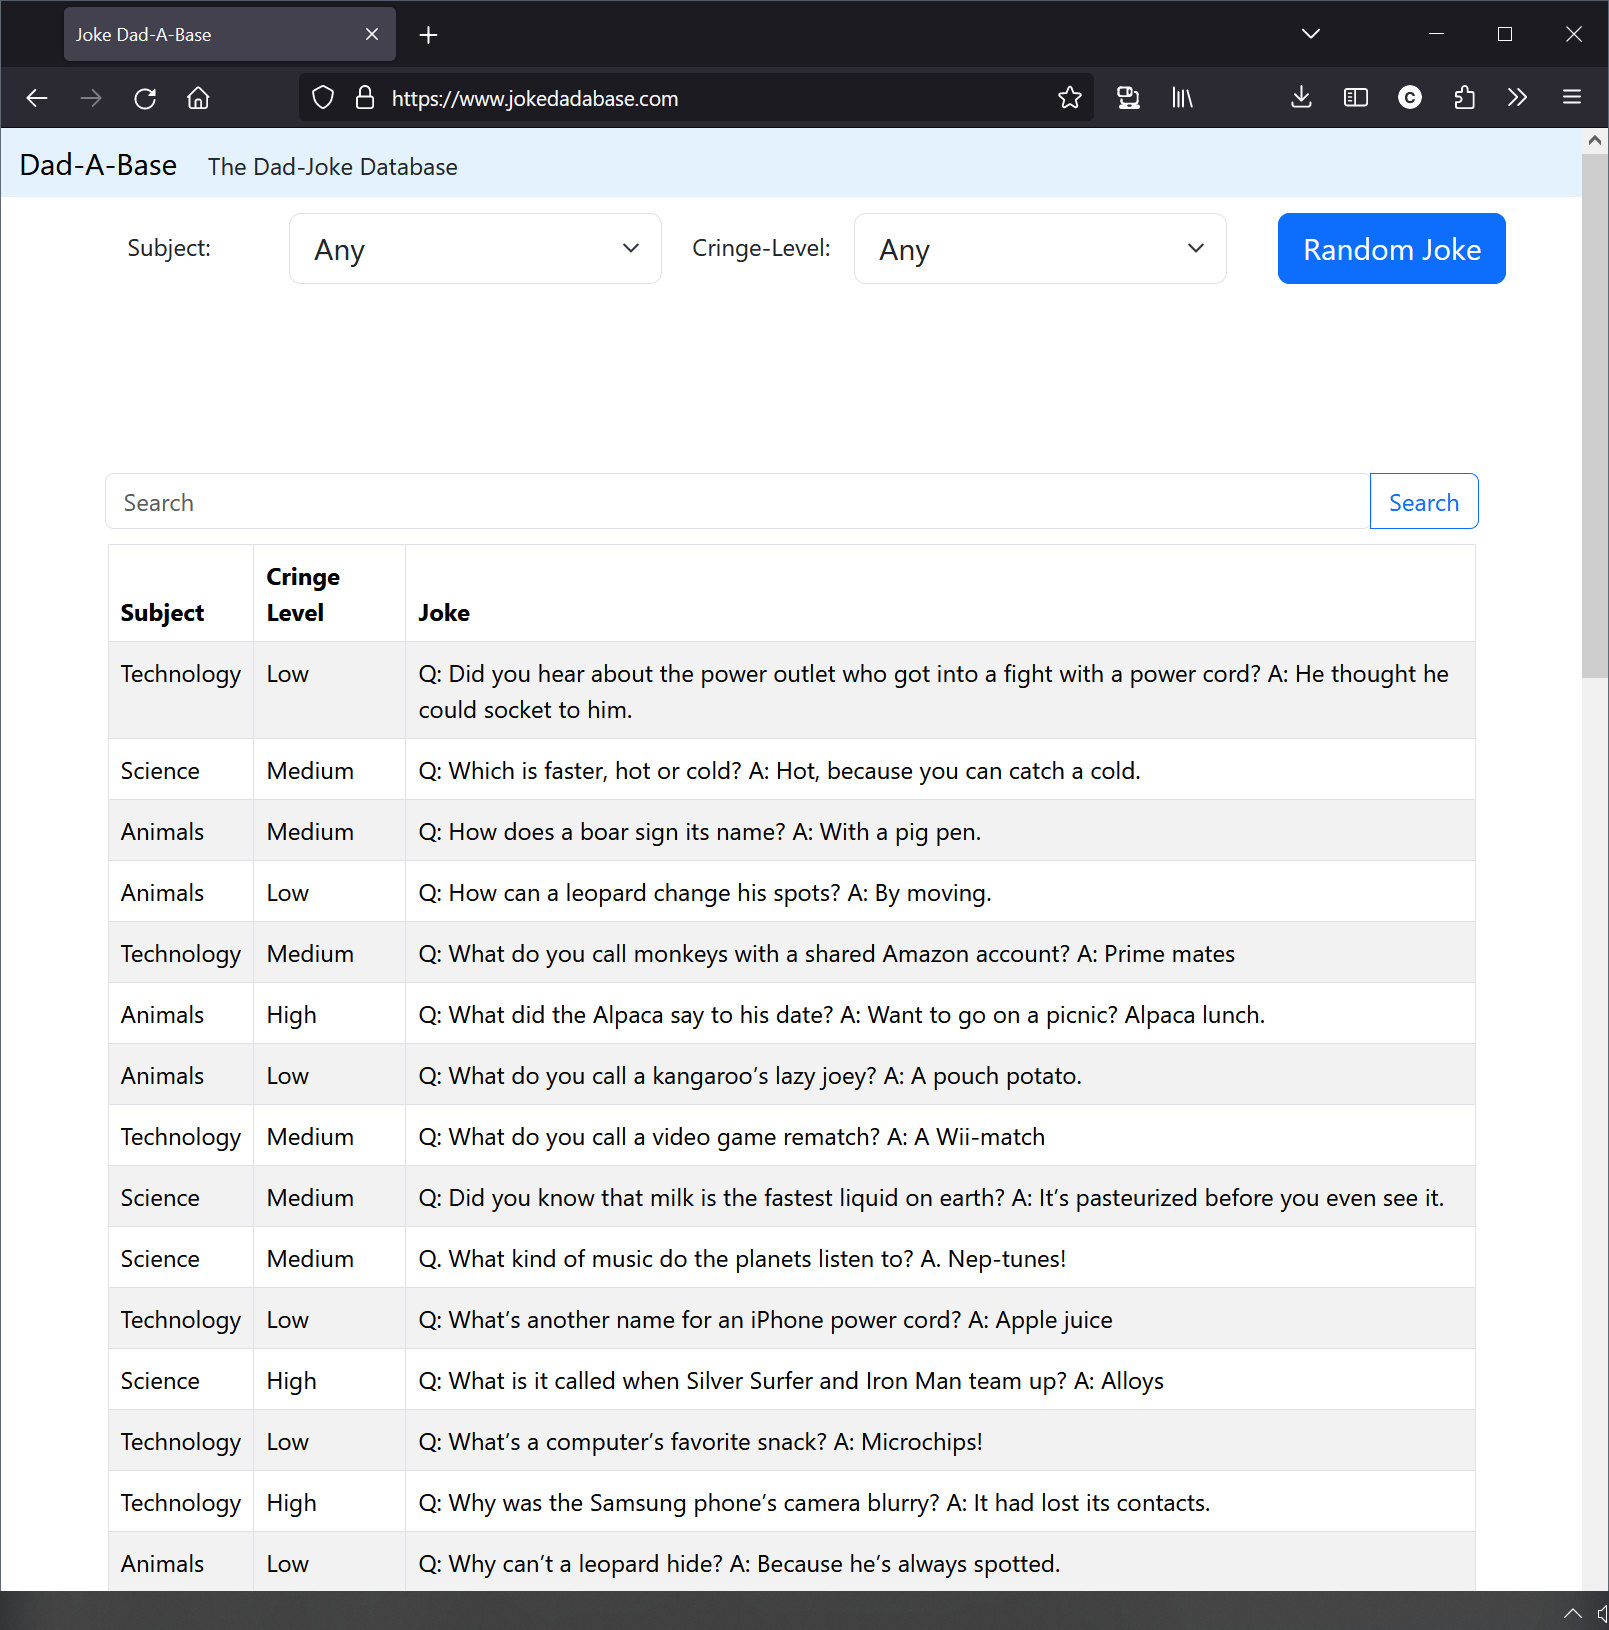Click the Dad-A-Base site title link

point(98,166)
